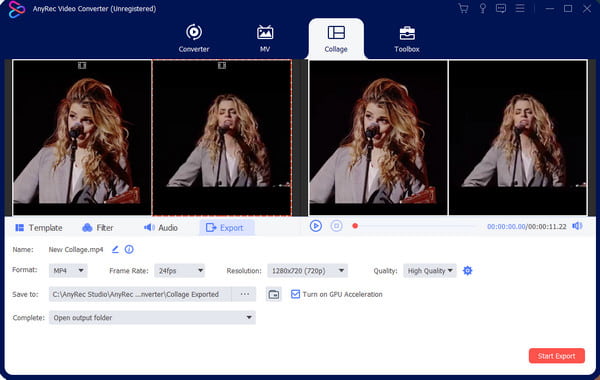Image resolution: width=600 pixels, height=380 pixels.
Task: Switch to the Filter tab
Action: click(98, 228)
